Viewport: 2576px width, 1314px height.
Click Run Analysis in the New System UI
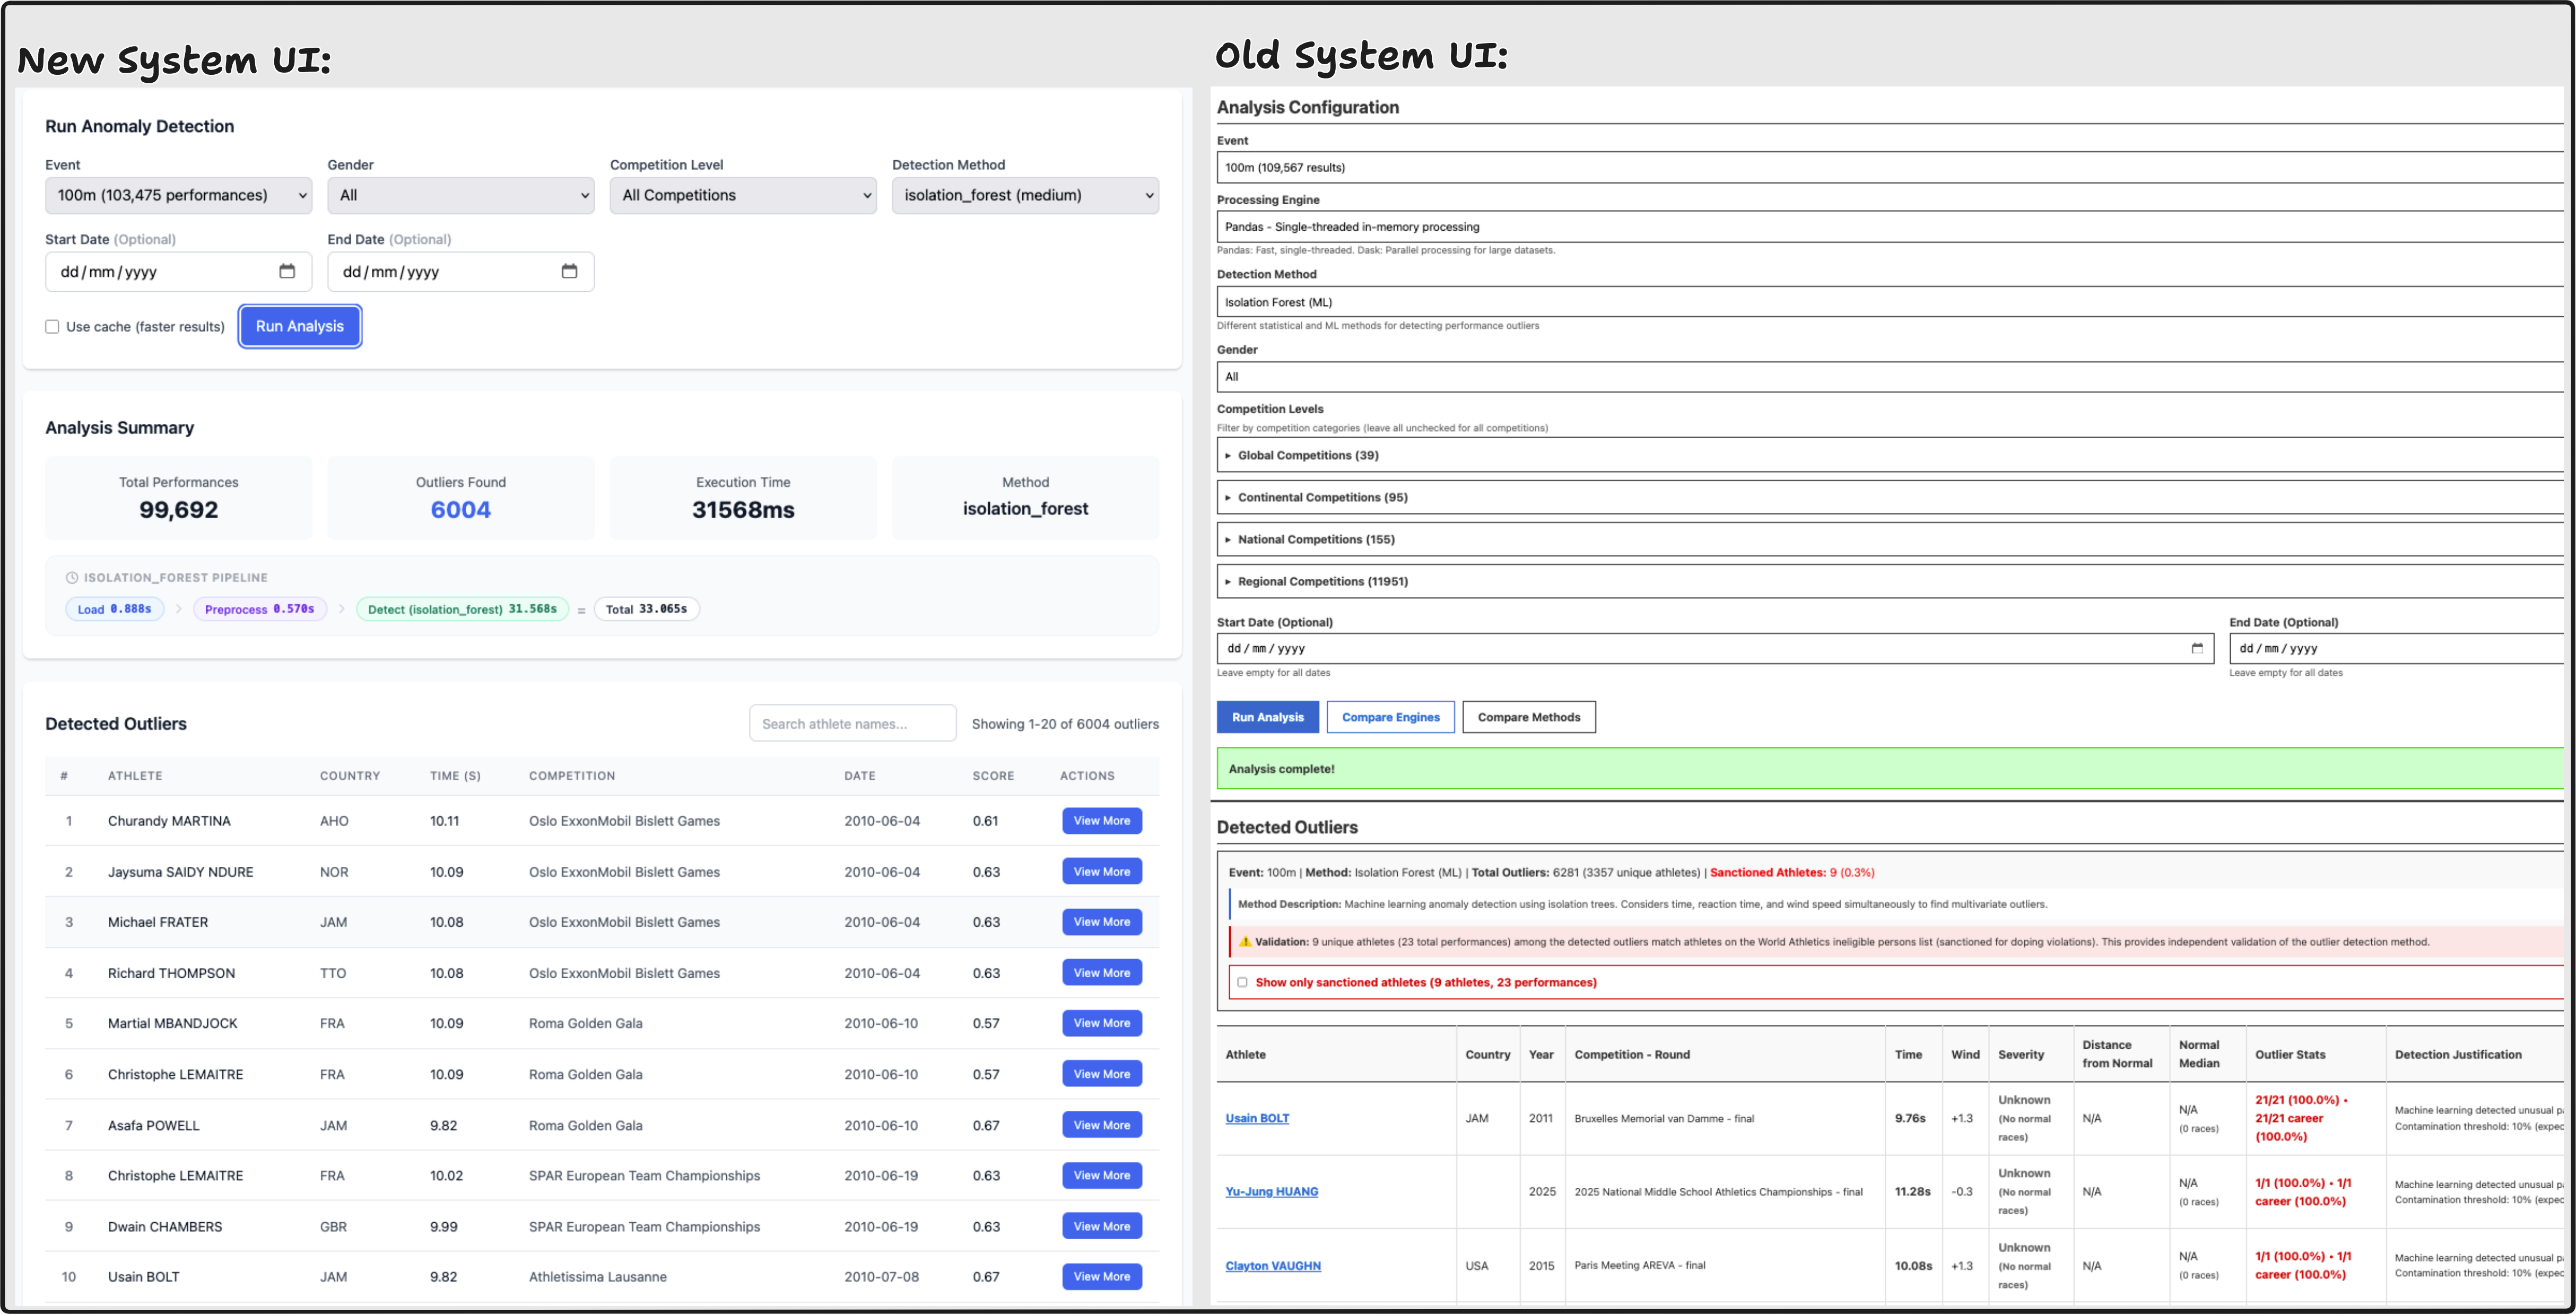300,326
